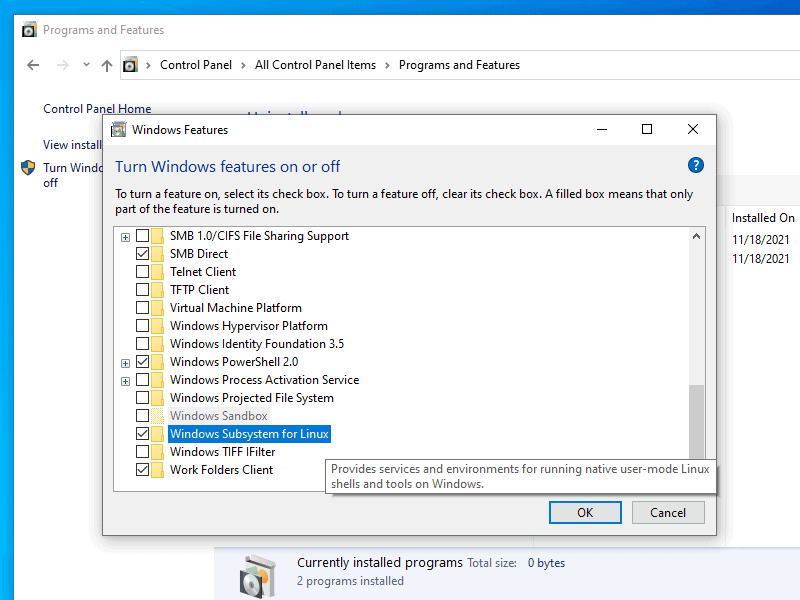The image size is (800, 600).
Task: Go forward with the right arrow
Action: pyautogui.click(x=62, y=65)
